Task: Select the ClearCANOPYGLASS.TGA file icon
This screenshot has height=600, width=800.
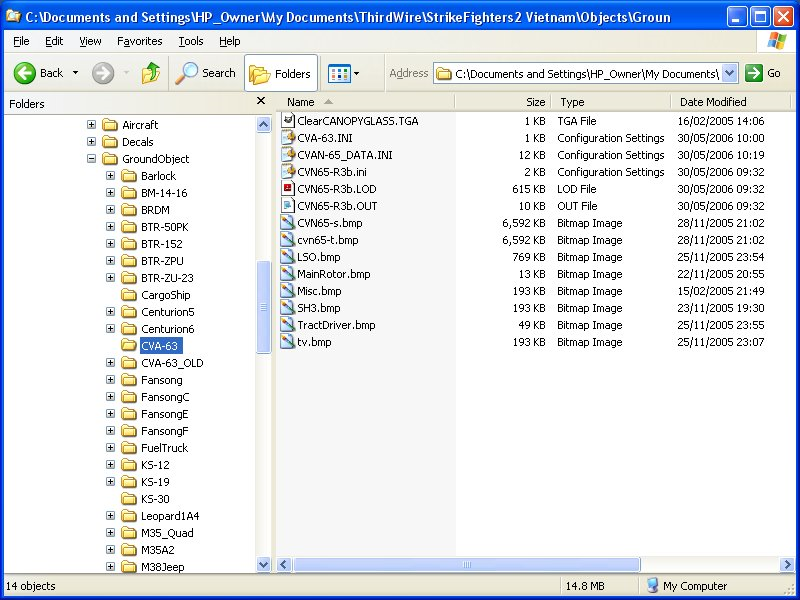Action: pyautogui.click(x=288, y=121)
